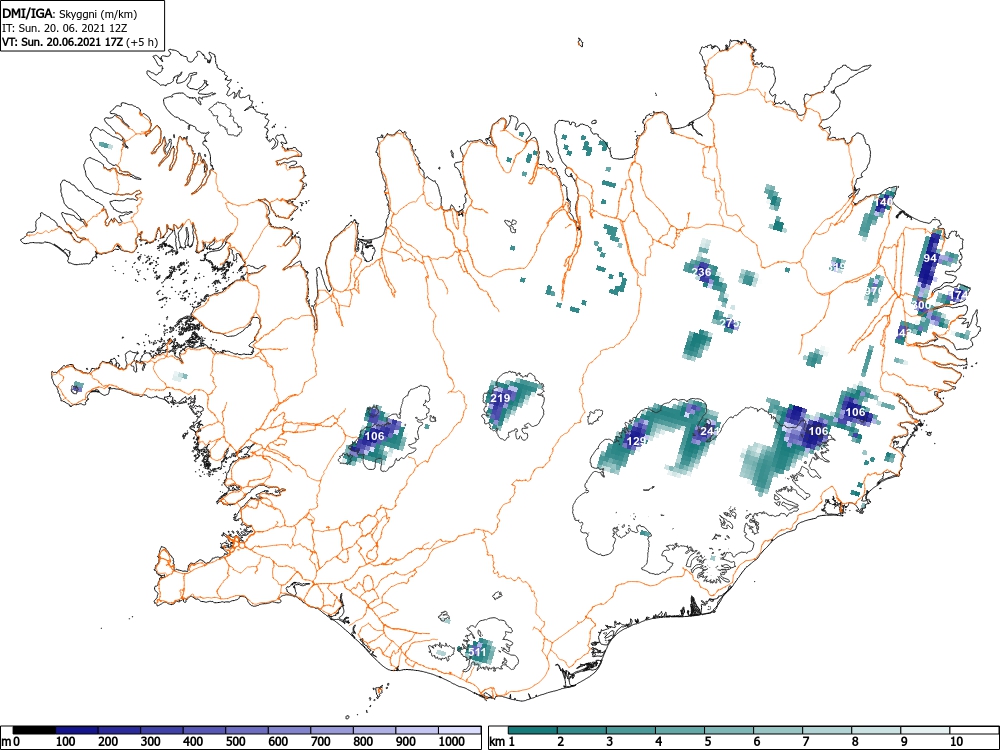The height and width of the screenshot is (750, 1000).
Task: Click the 'VT: Sun. 20.06.2021 17Z (+5 h)' line
Action: pos(80,43)
